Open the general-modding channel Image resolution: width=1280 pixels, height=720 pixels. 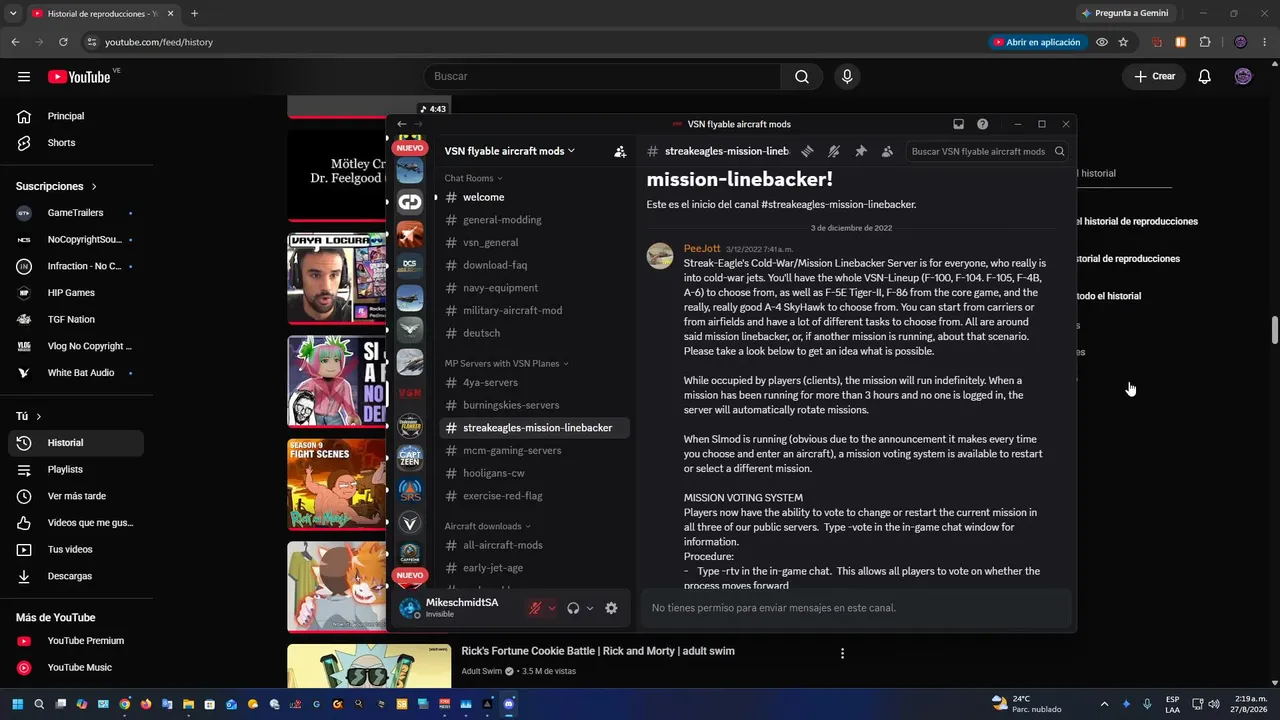tap(534, 220)
